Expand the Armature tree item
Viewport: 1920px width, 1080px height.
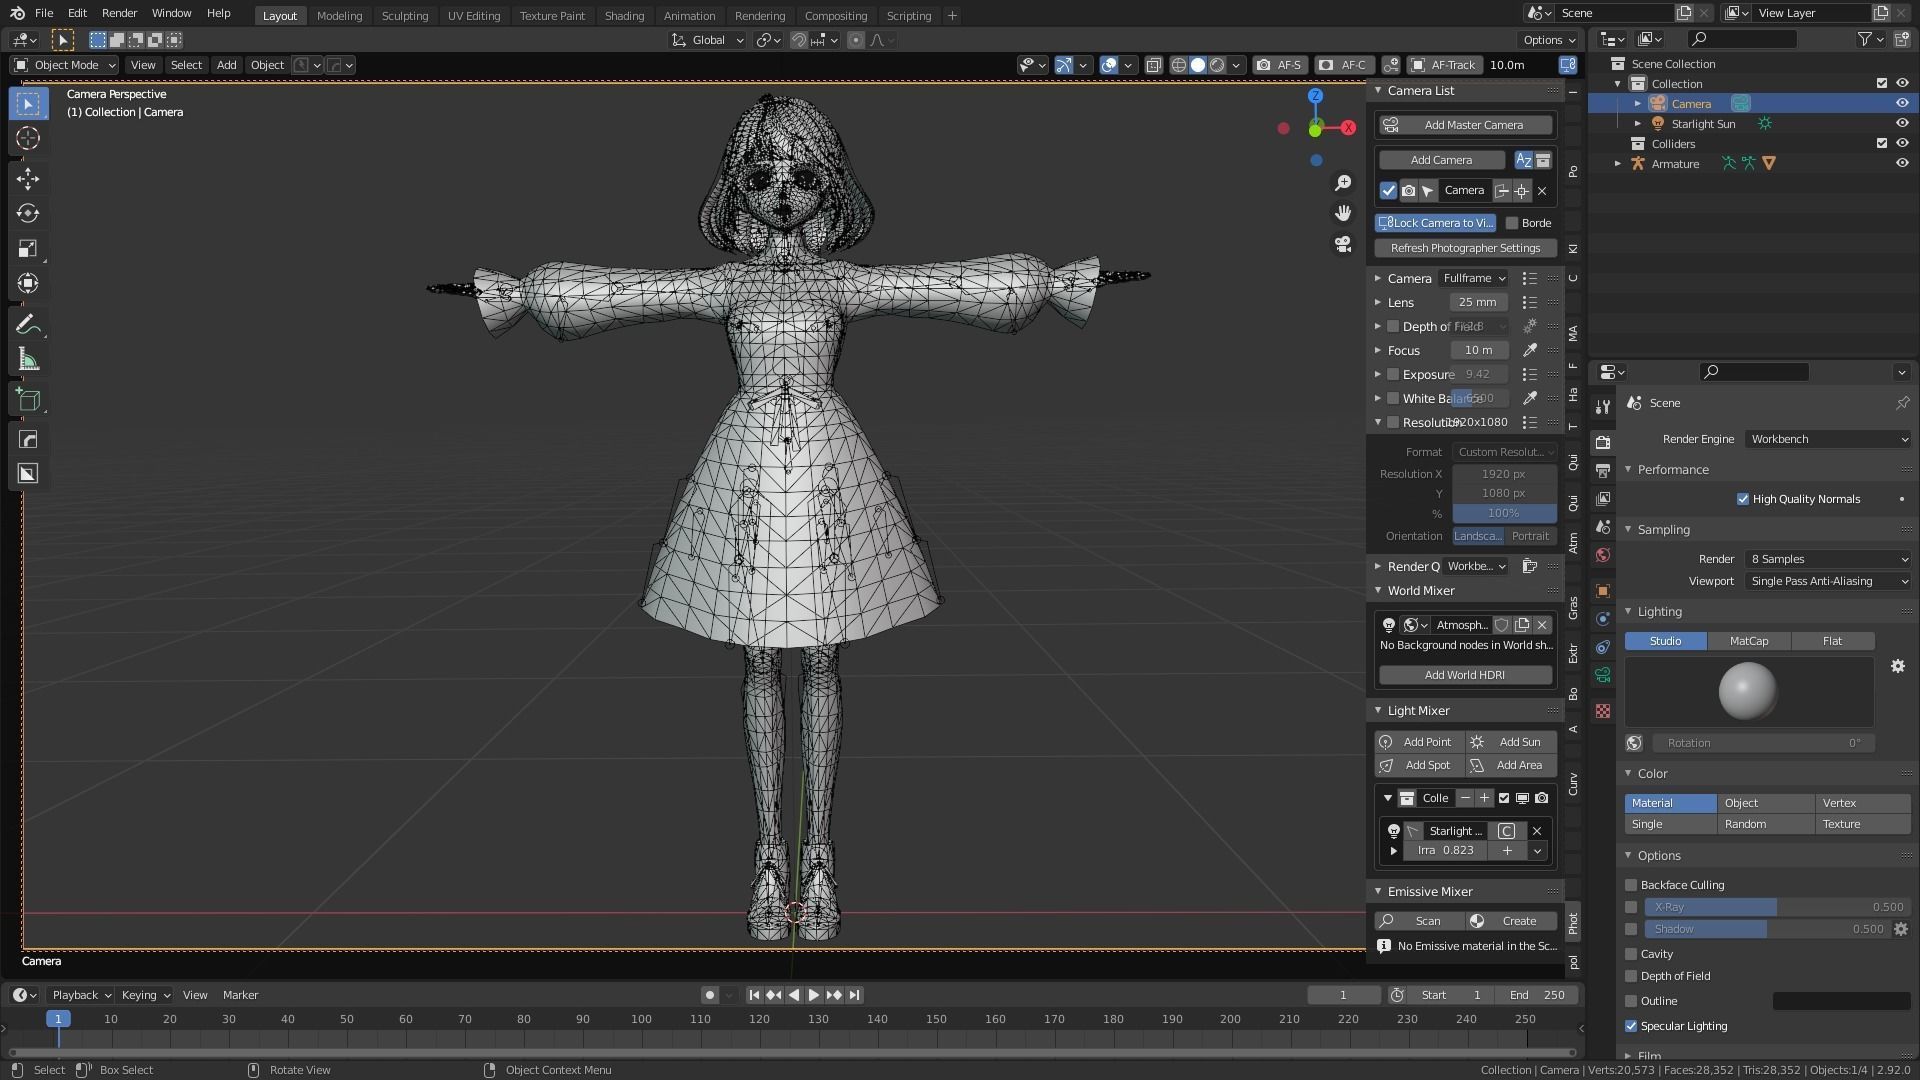[x=1618, y=164]
